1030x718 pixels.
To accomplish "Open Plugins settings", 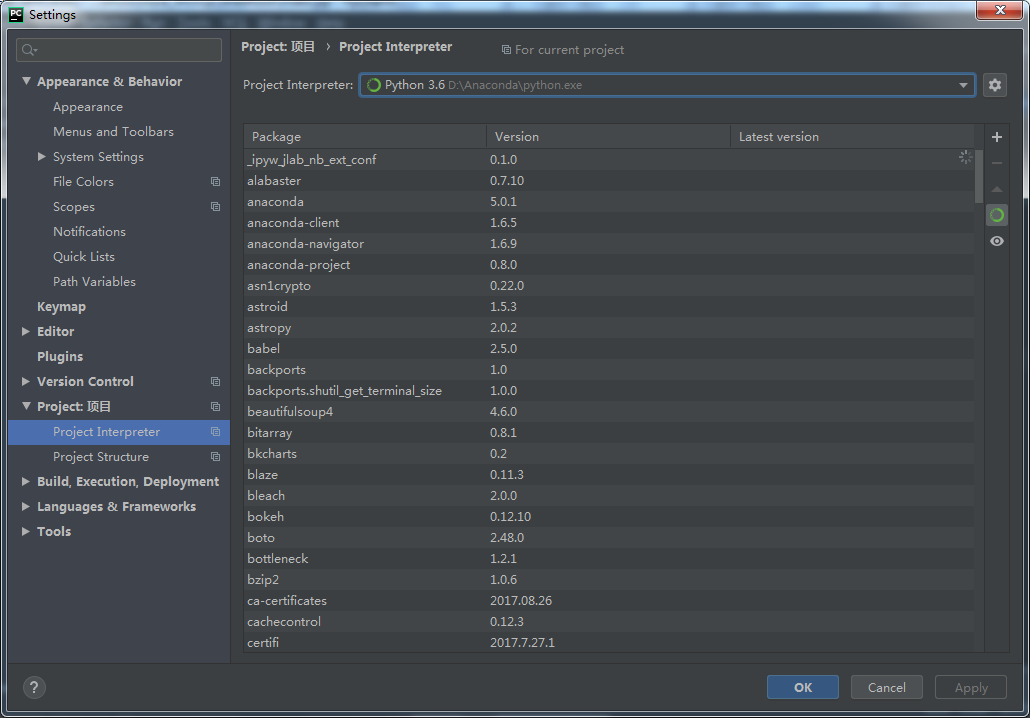I will (x=60, y=356).
